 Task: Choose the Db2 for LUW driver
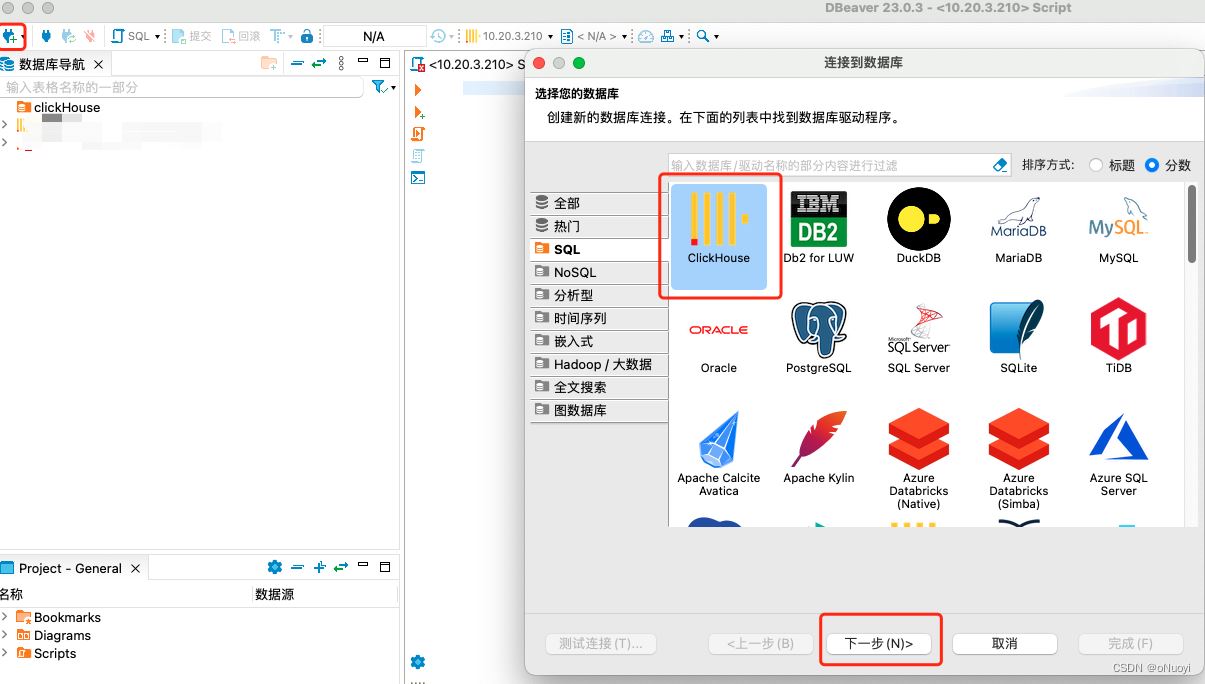pos(819,228)
